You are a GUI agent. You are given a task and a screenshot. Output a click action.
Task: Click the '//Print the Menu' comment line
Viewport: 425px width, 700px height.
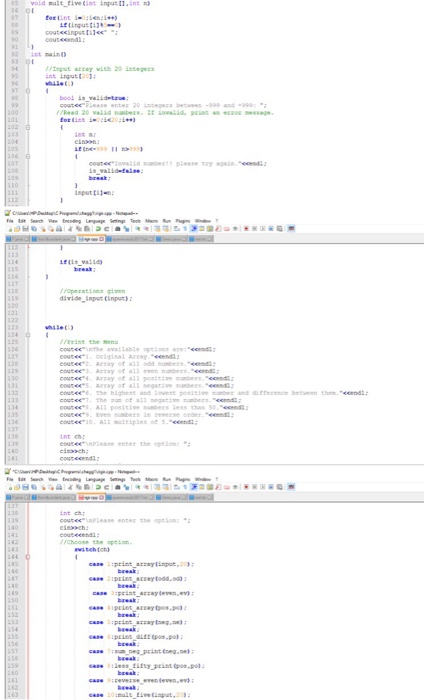coord(89,342)
